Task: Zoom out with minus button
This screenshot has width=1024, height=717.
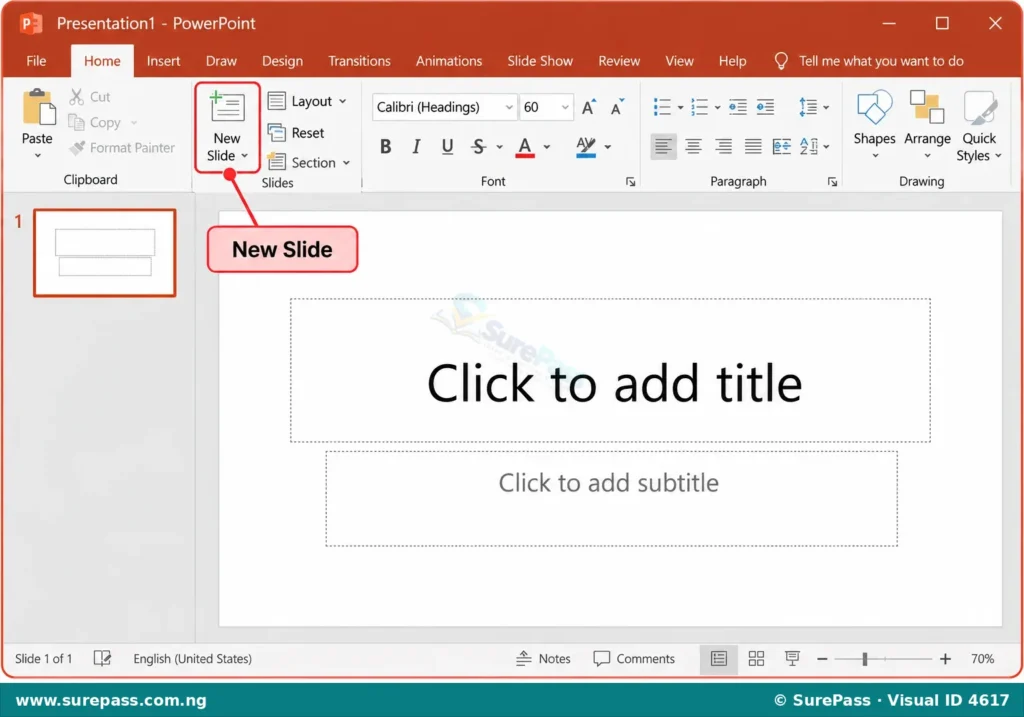Action: coord(822,659)
